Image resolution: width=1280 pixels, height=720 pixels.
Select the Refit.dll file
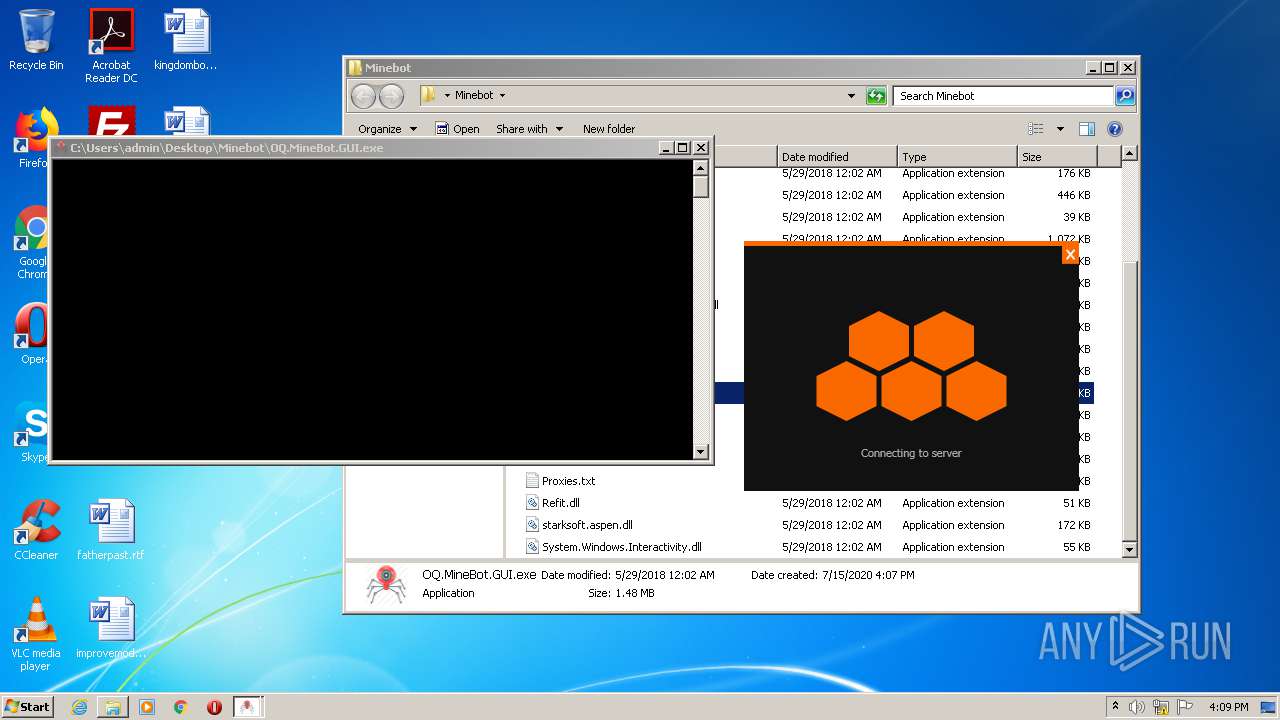click(560, 503)
